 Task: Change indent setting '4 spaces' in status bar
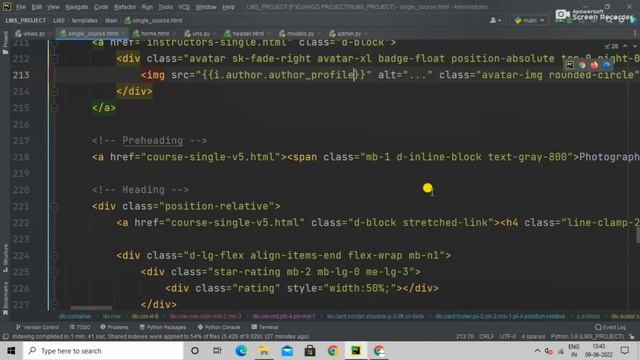tap(533, 337)
